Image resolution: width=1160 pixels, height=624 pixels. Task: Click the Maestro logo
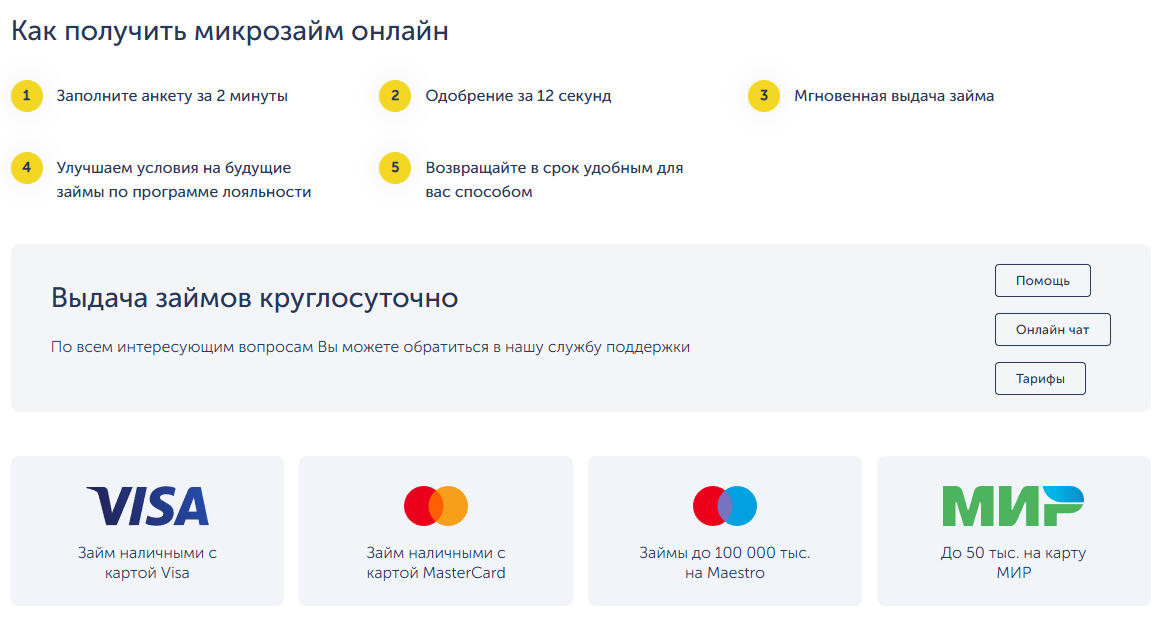click(725, 506)
